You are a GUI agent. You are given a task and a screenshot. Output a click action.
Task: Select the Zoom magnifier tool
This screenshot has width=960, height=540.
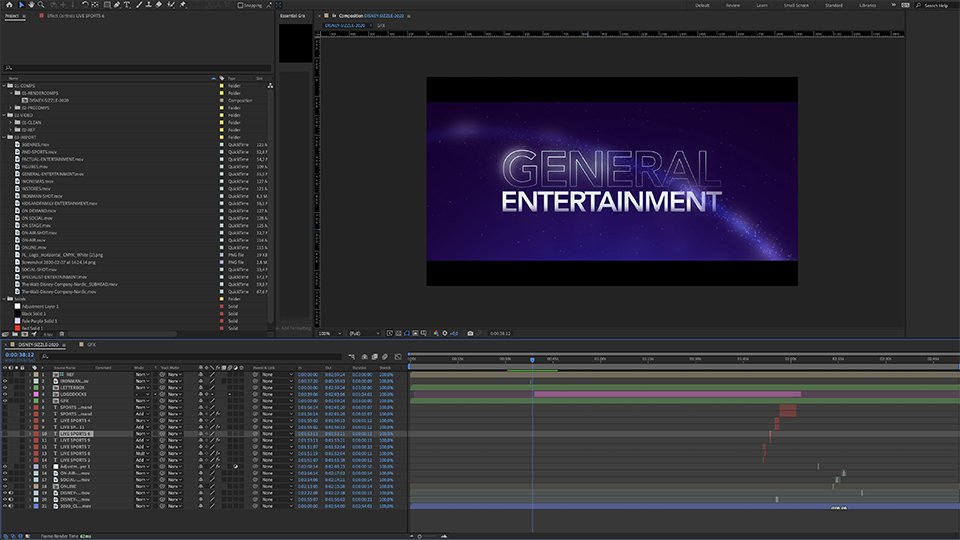click(x=41, y=4)
